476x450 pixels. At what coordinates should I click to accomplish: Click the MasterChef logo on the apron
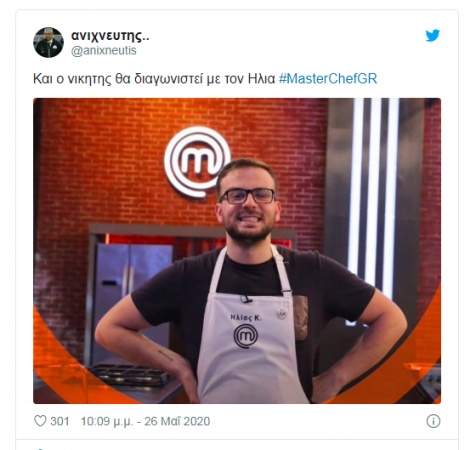tap(246, 336)
